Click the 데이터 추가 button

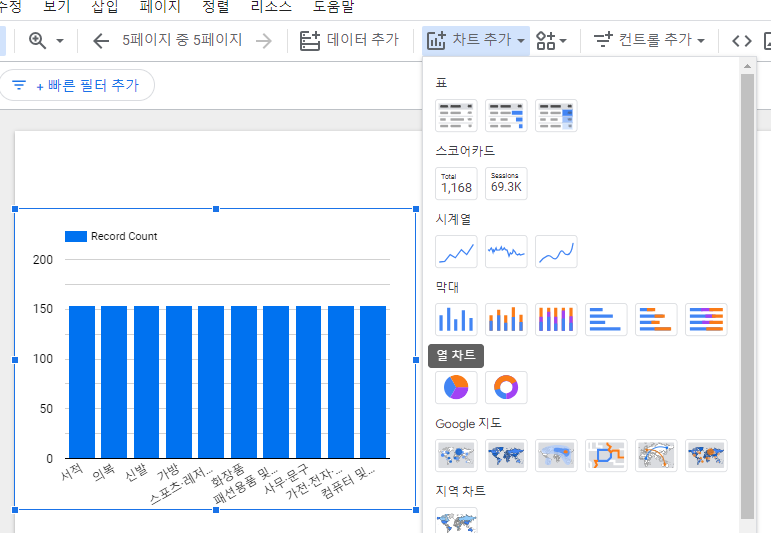click(350, 40)
